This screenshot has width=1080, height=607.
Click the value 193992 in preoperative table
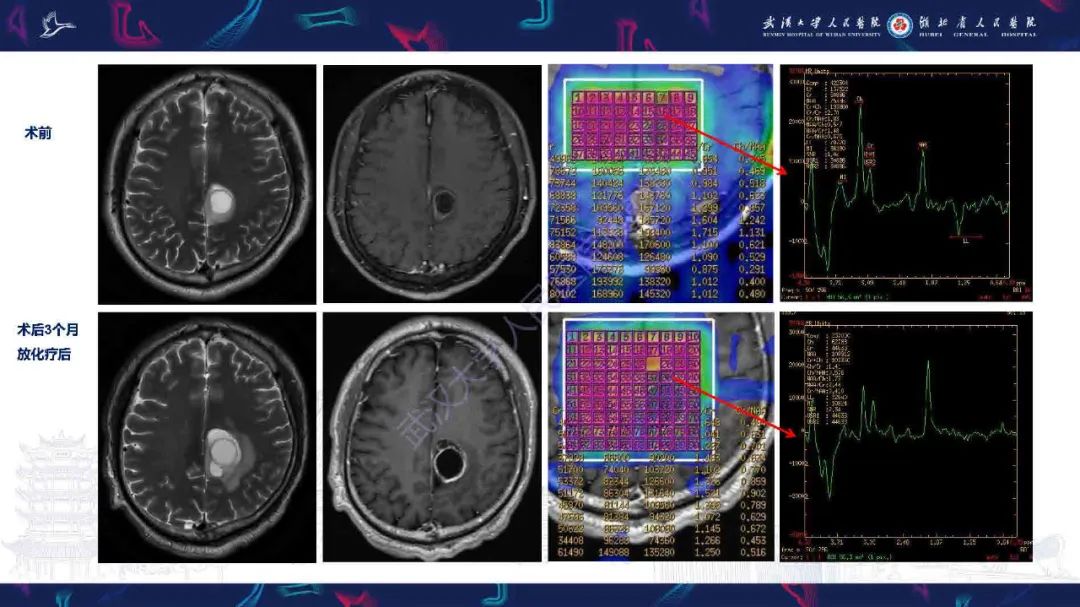(607, 282)
